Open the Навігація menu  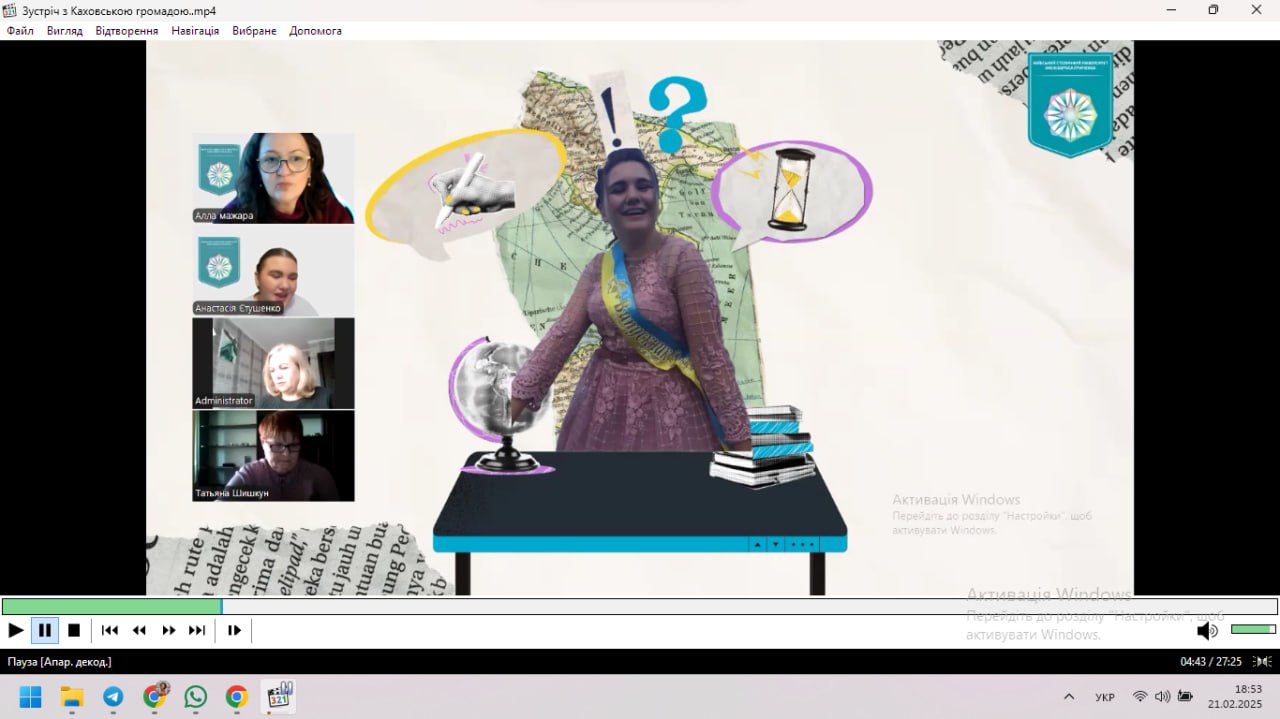195,31
